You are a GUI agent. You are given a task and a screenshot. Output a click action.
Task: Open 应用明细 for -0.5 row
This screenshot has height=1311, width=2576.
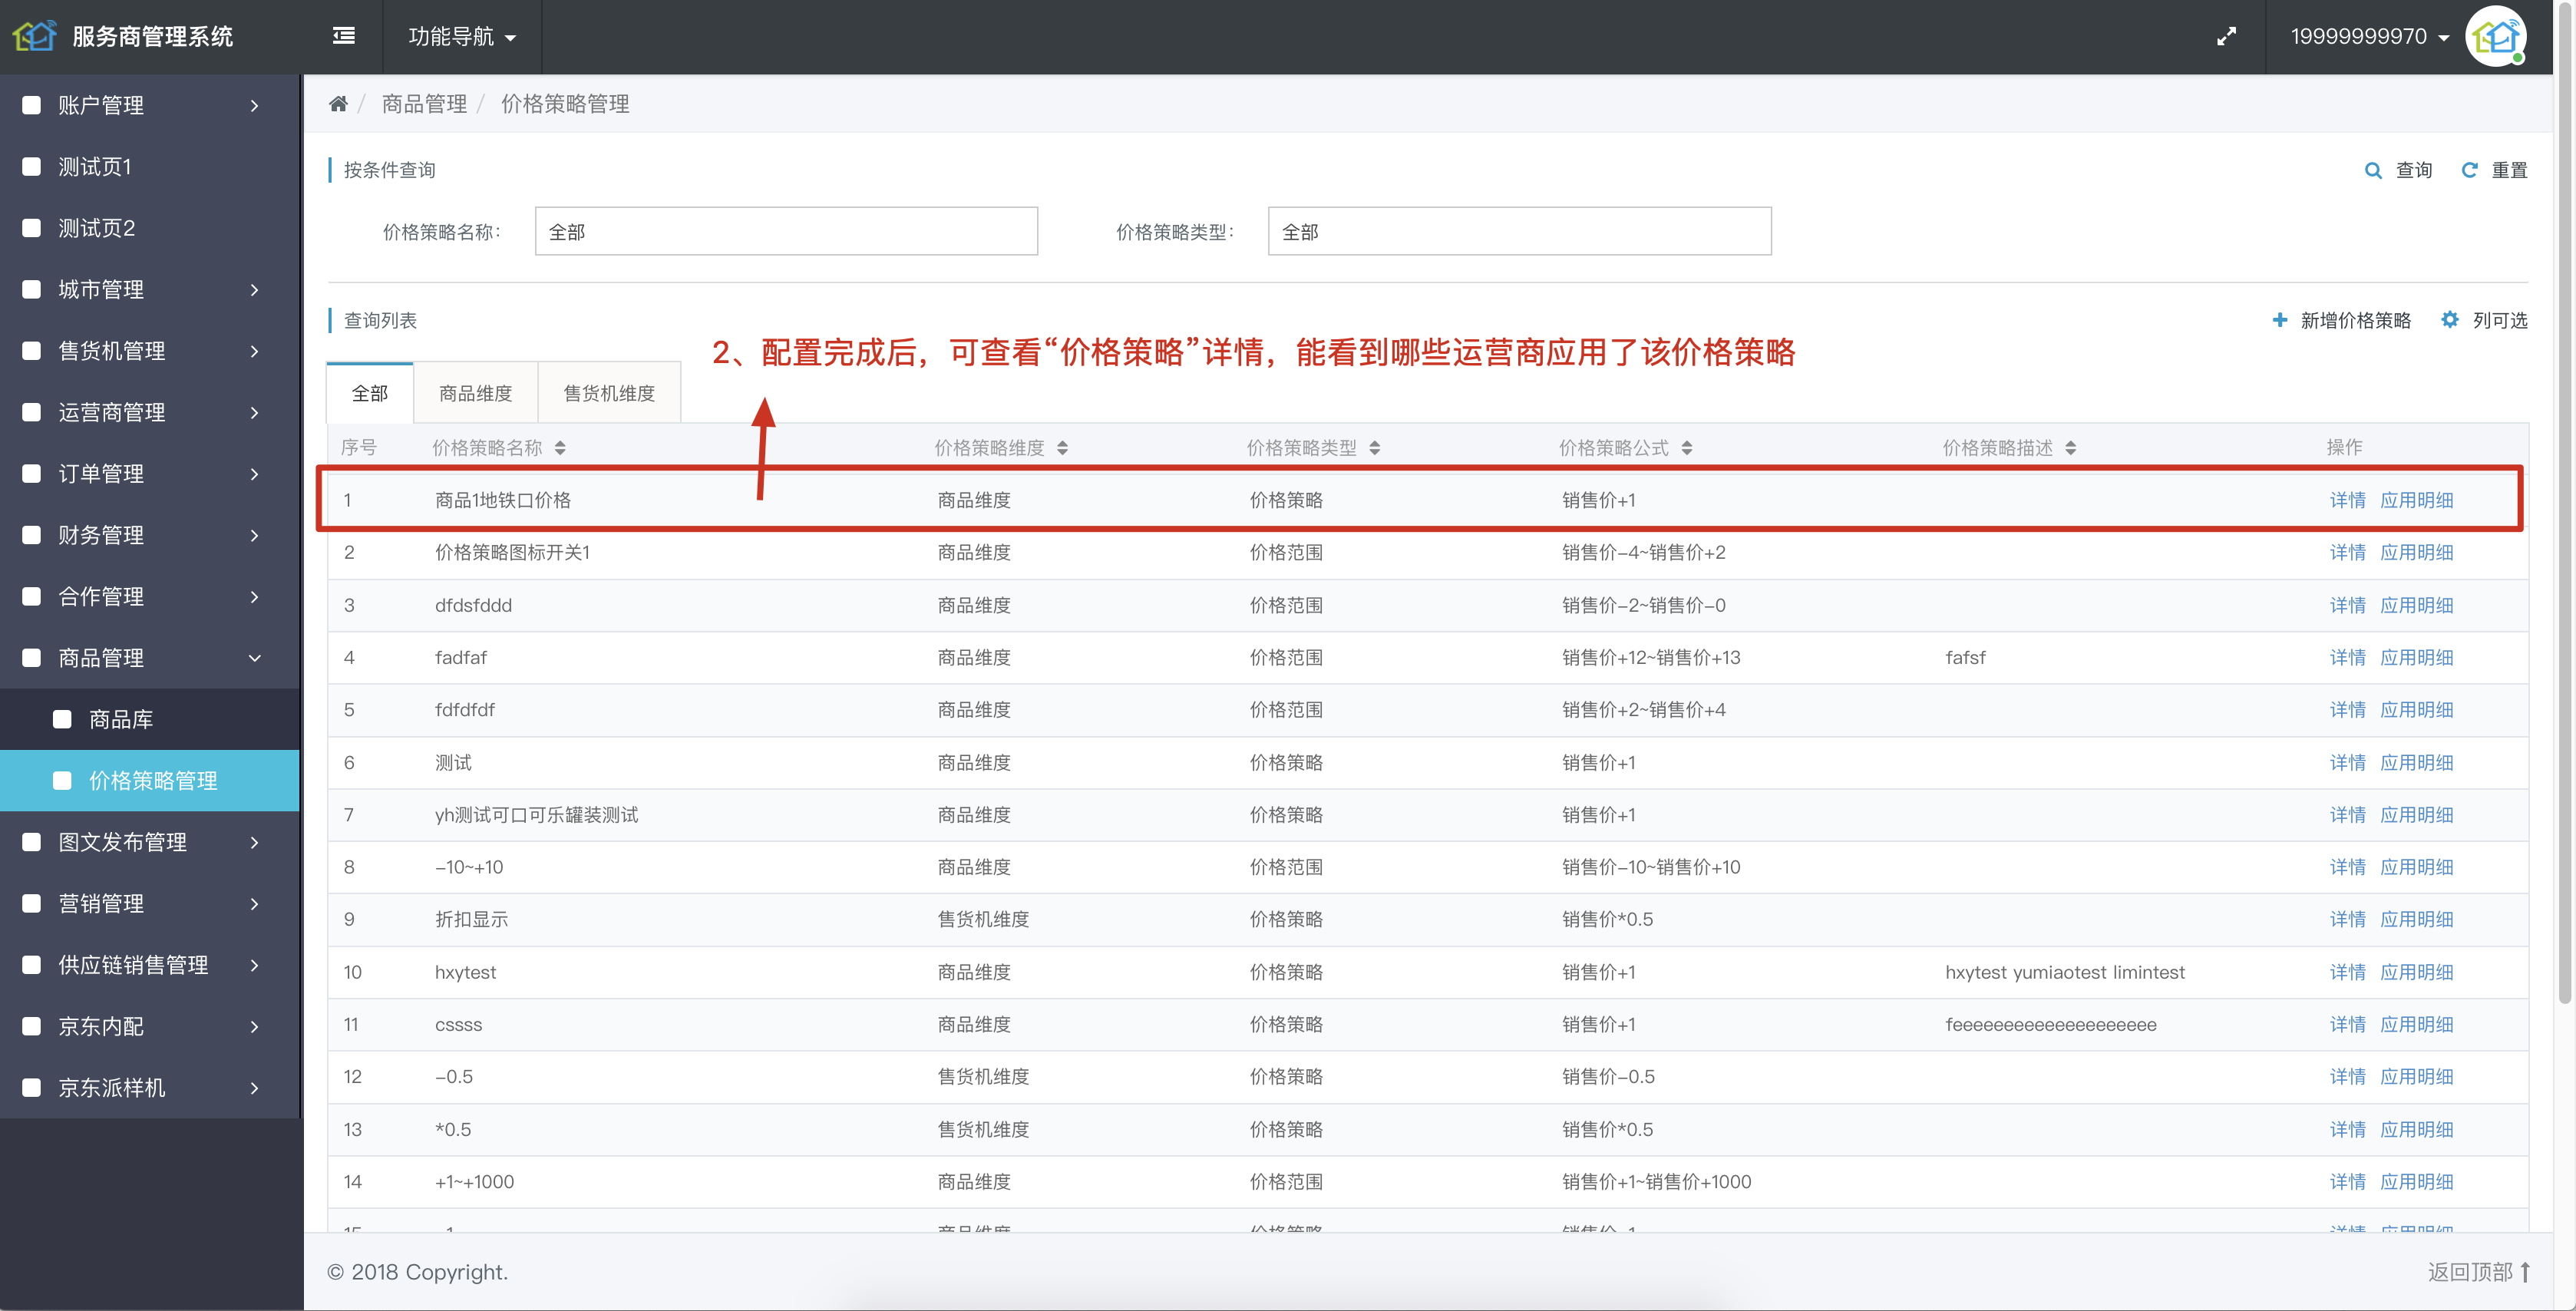(2416, 1076)
